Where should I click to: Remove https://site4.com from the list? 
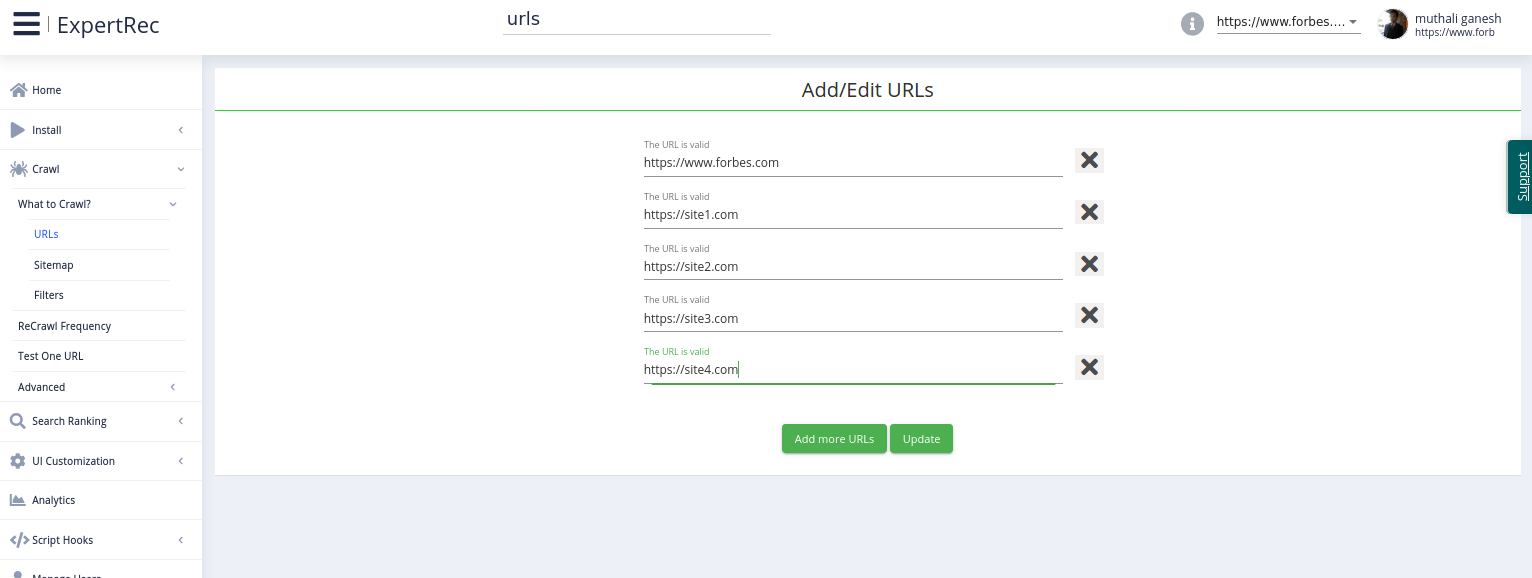coord(1089,367)
